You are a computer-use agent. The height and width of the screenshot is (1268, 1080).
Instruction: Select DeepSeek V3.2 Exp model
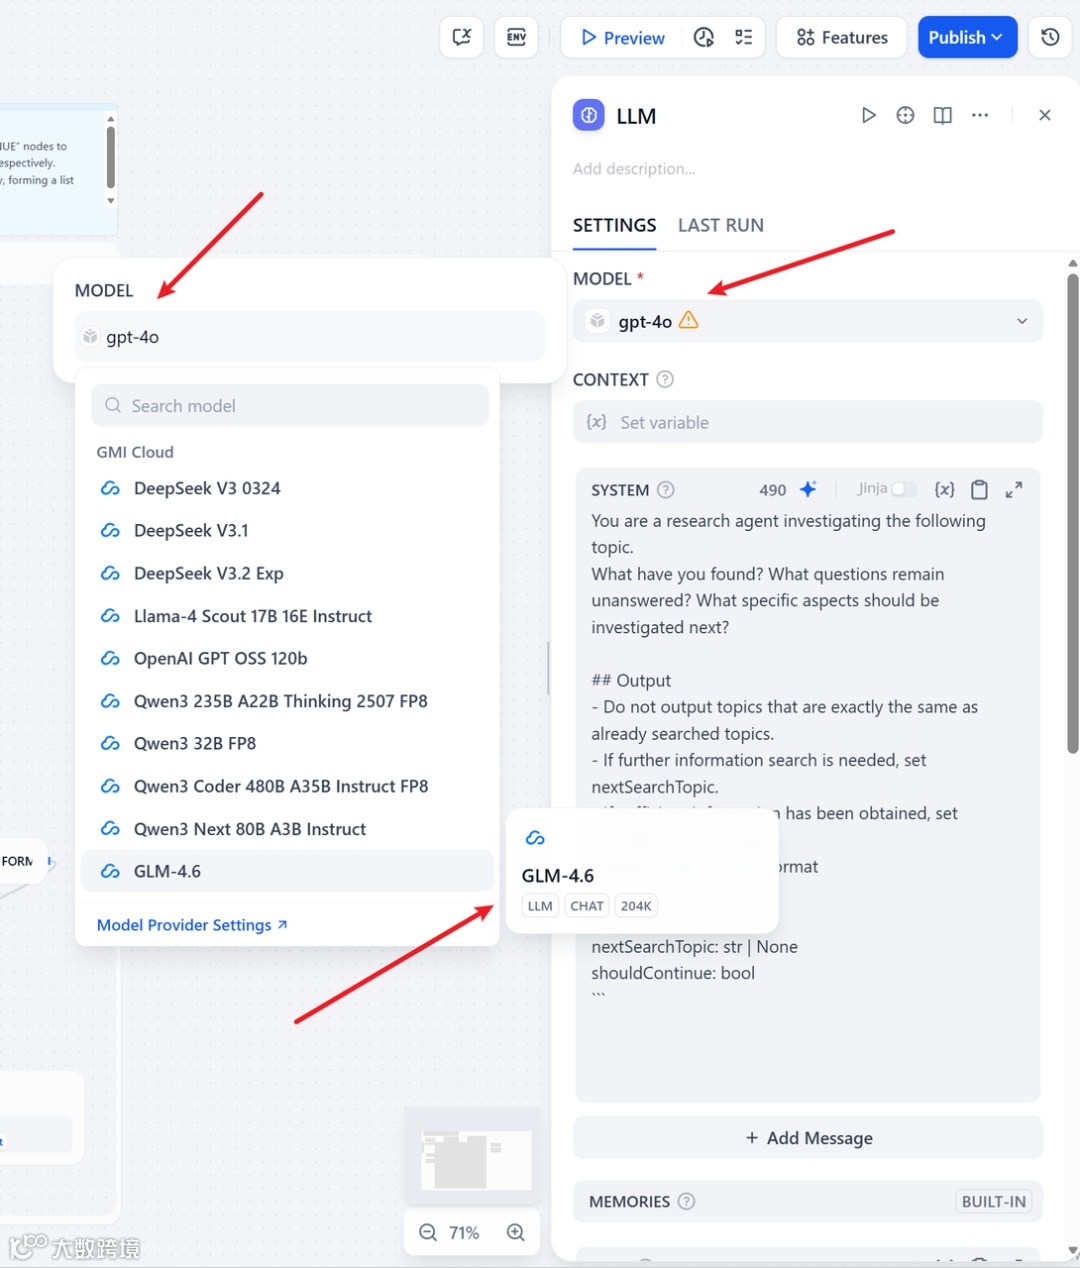pos(288,573)
